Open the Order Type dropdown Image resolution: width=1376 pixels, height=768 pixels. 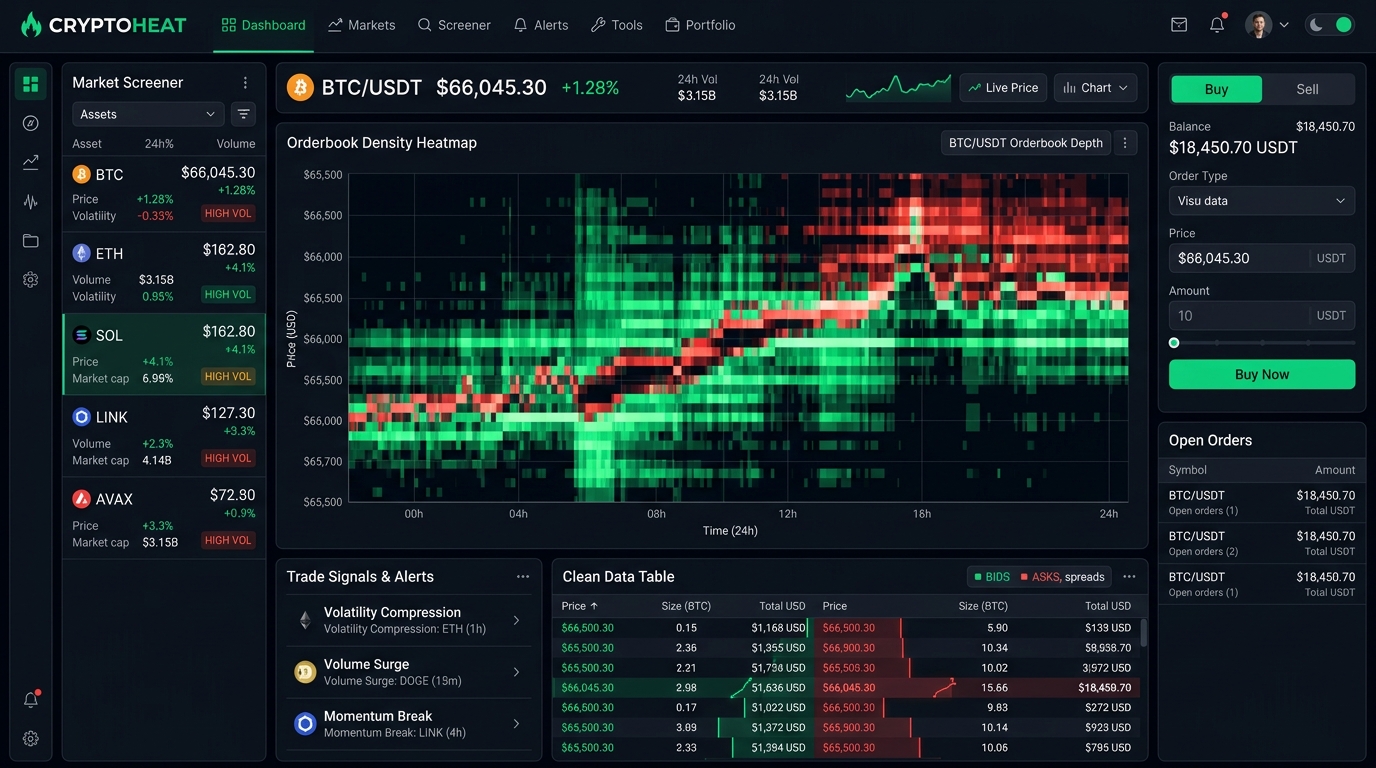pyautogui.click(x=1262, y=201)
